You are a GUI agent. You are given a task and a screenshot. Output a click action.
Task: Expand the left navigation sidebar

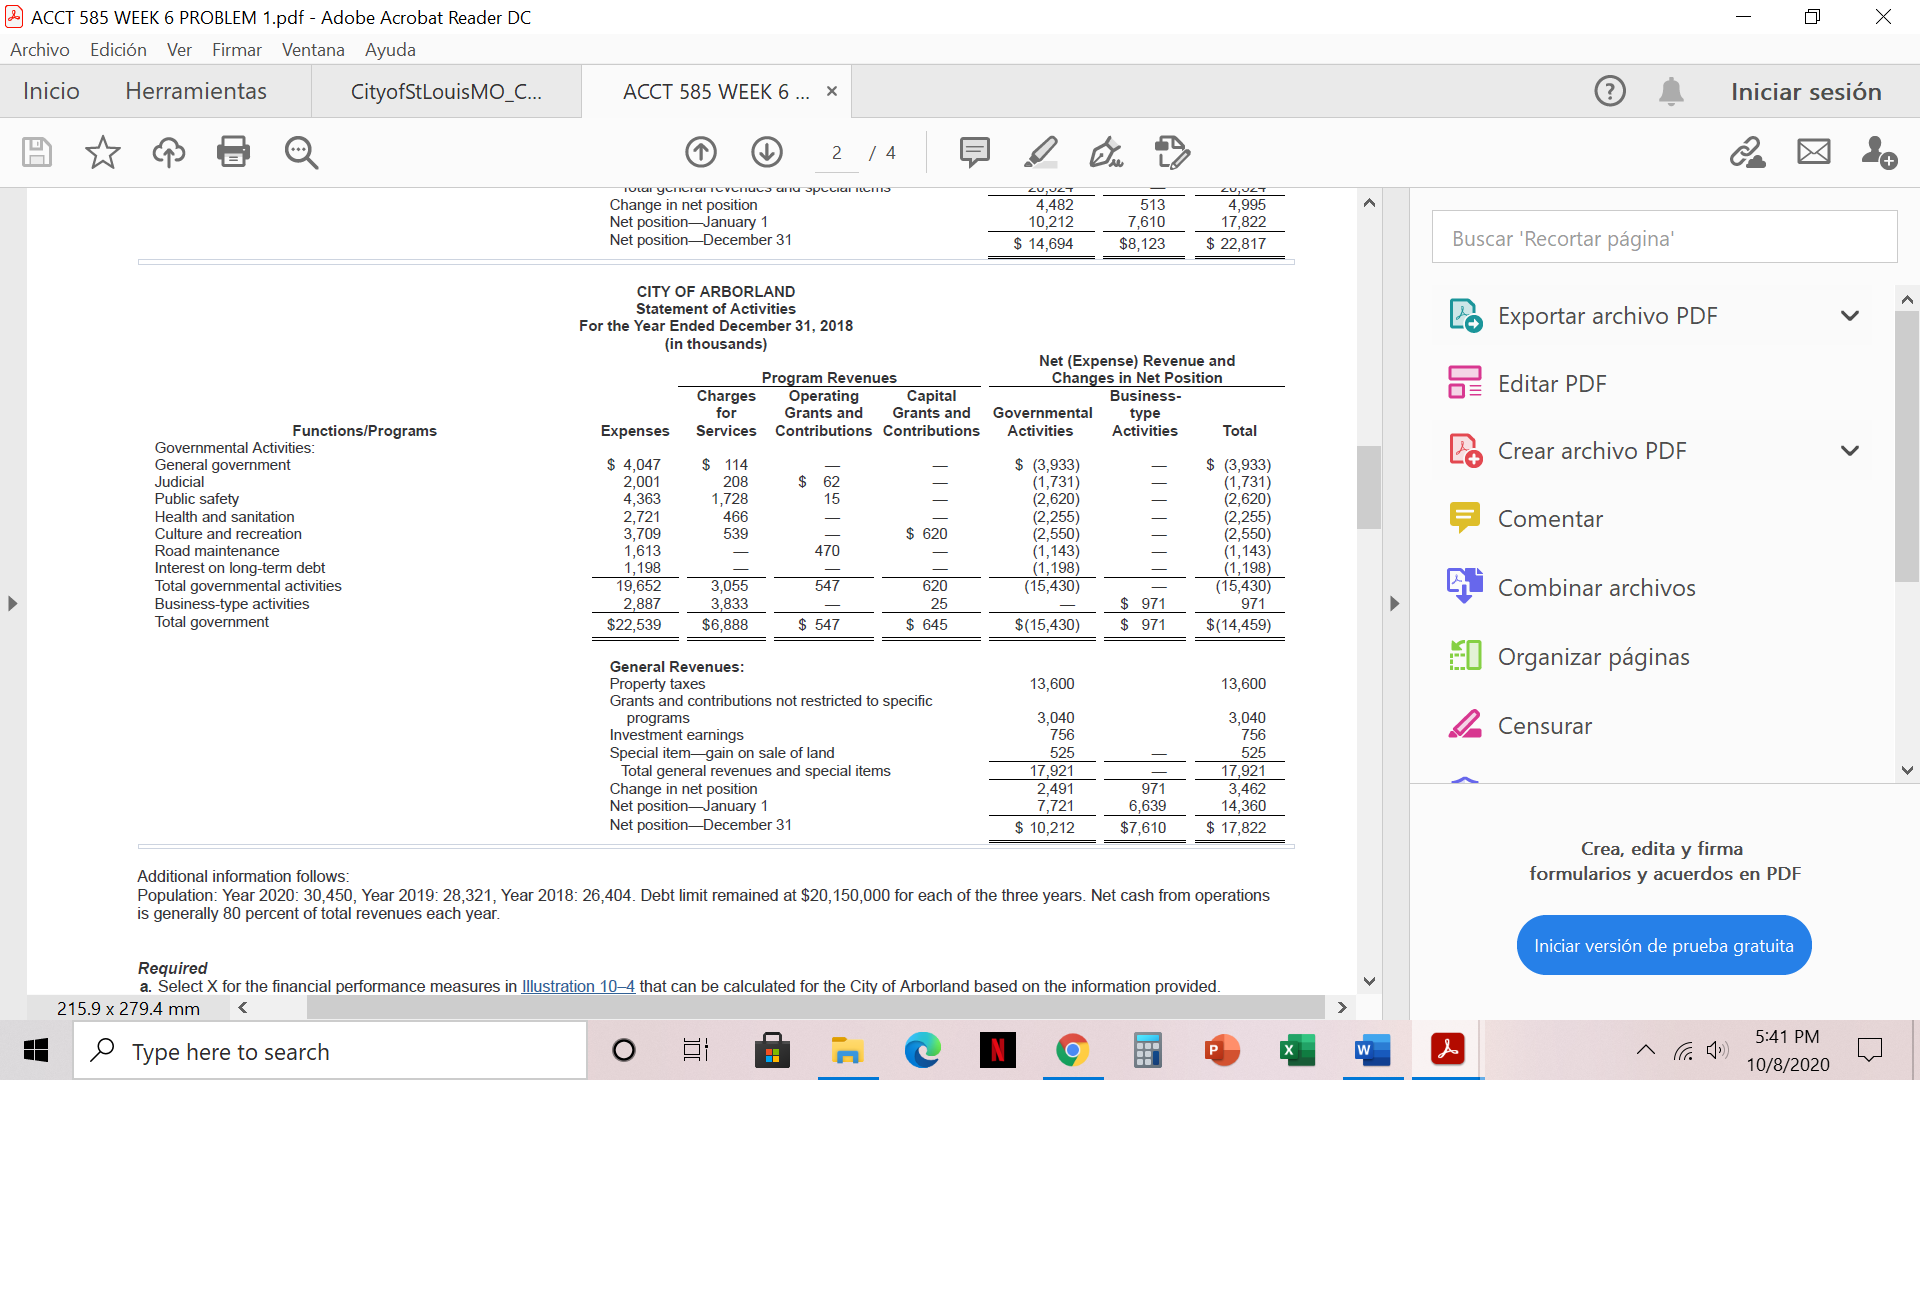tap(12, 603)
